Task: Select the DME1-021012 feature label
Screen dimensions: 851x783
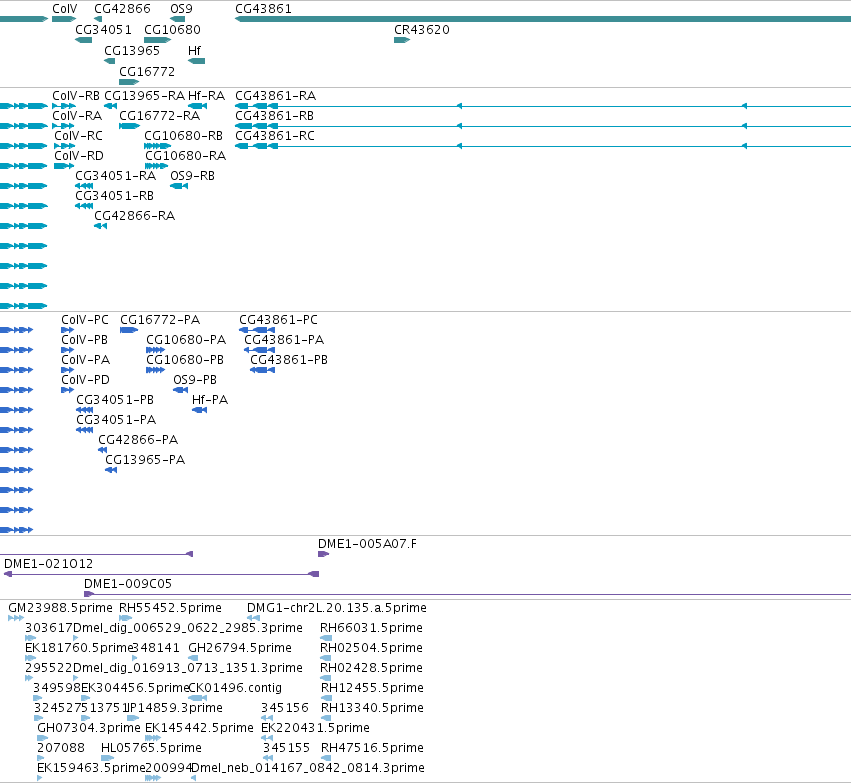Action: click(48, 564)
